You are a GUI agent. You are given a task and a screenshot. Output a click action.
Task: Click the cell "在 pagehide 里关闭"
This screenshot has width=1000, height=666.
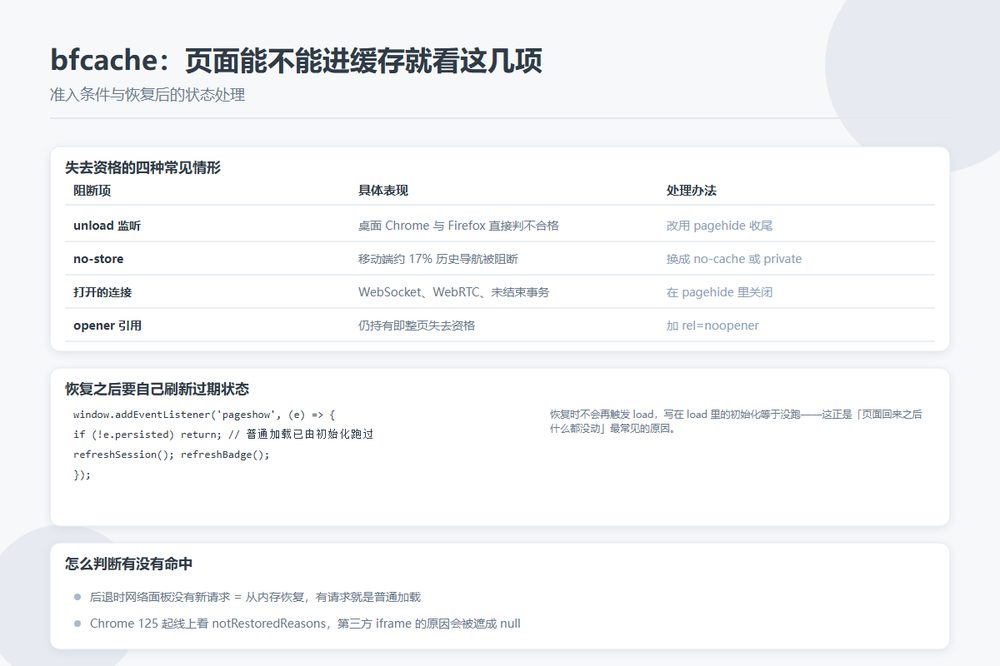point(719,292)
